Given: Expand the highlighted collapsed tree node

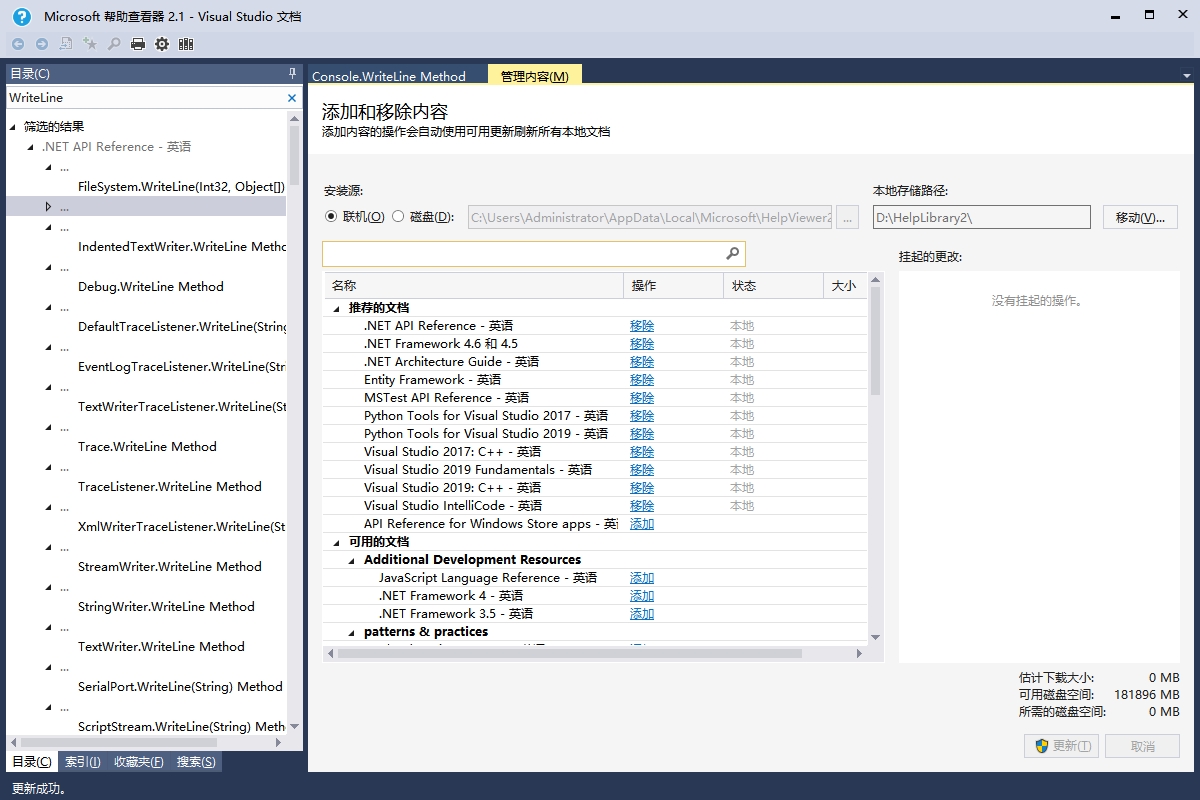Looking at the screenshot, I should (x=48, y=207).
